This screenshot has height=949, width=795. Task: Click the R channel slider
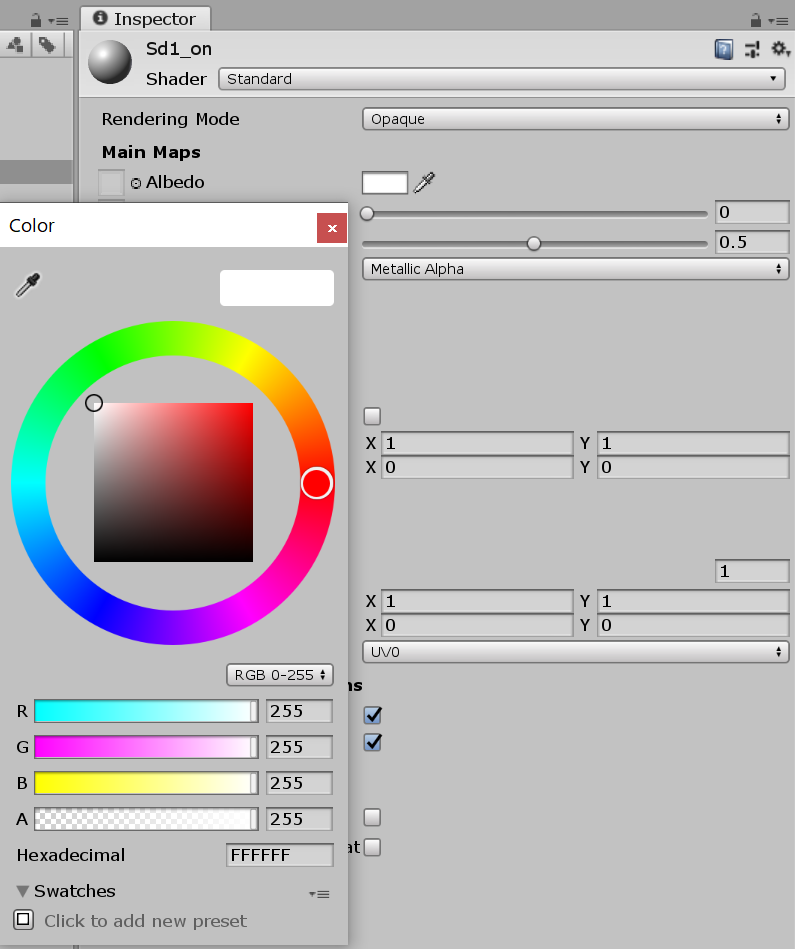click(146, 711)
